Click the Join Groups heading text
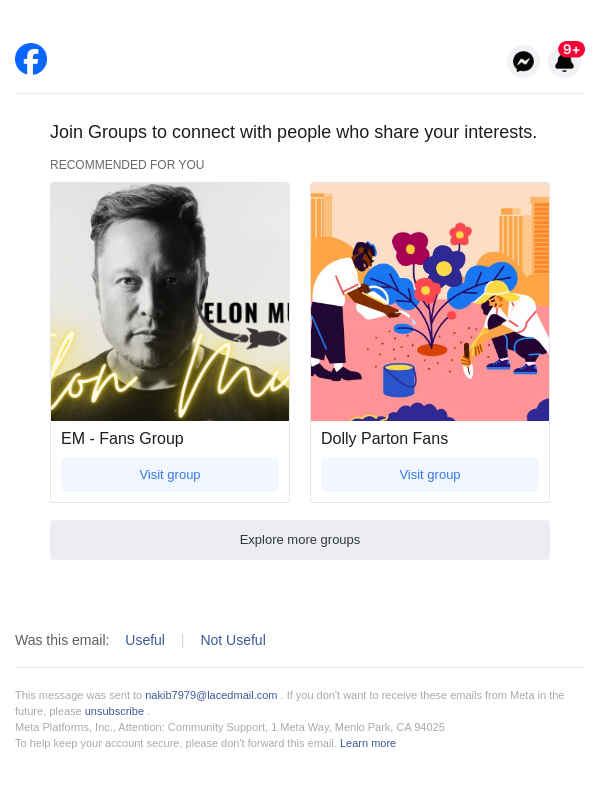 (x=293, y=132)
